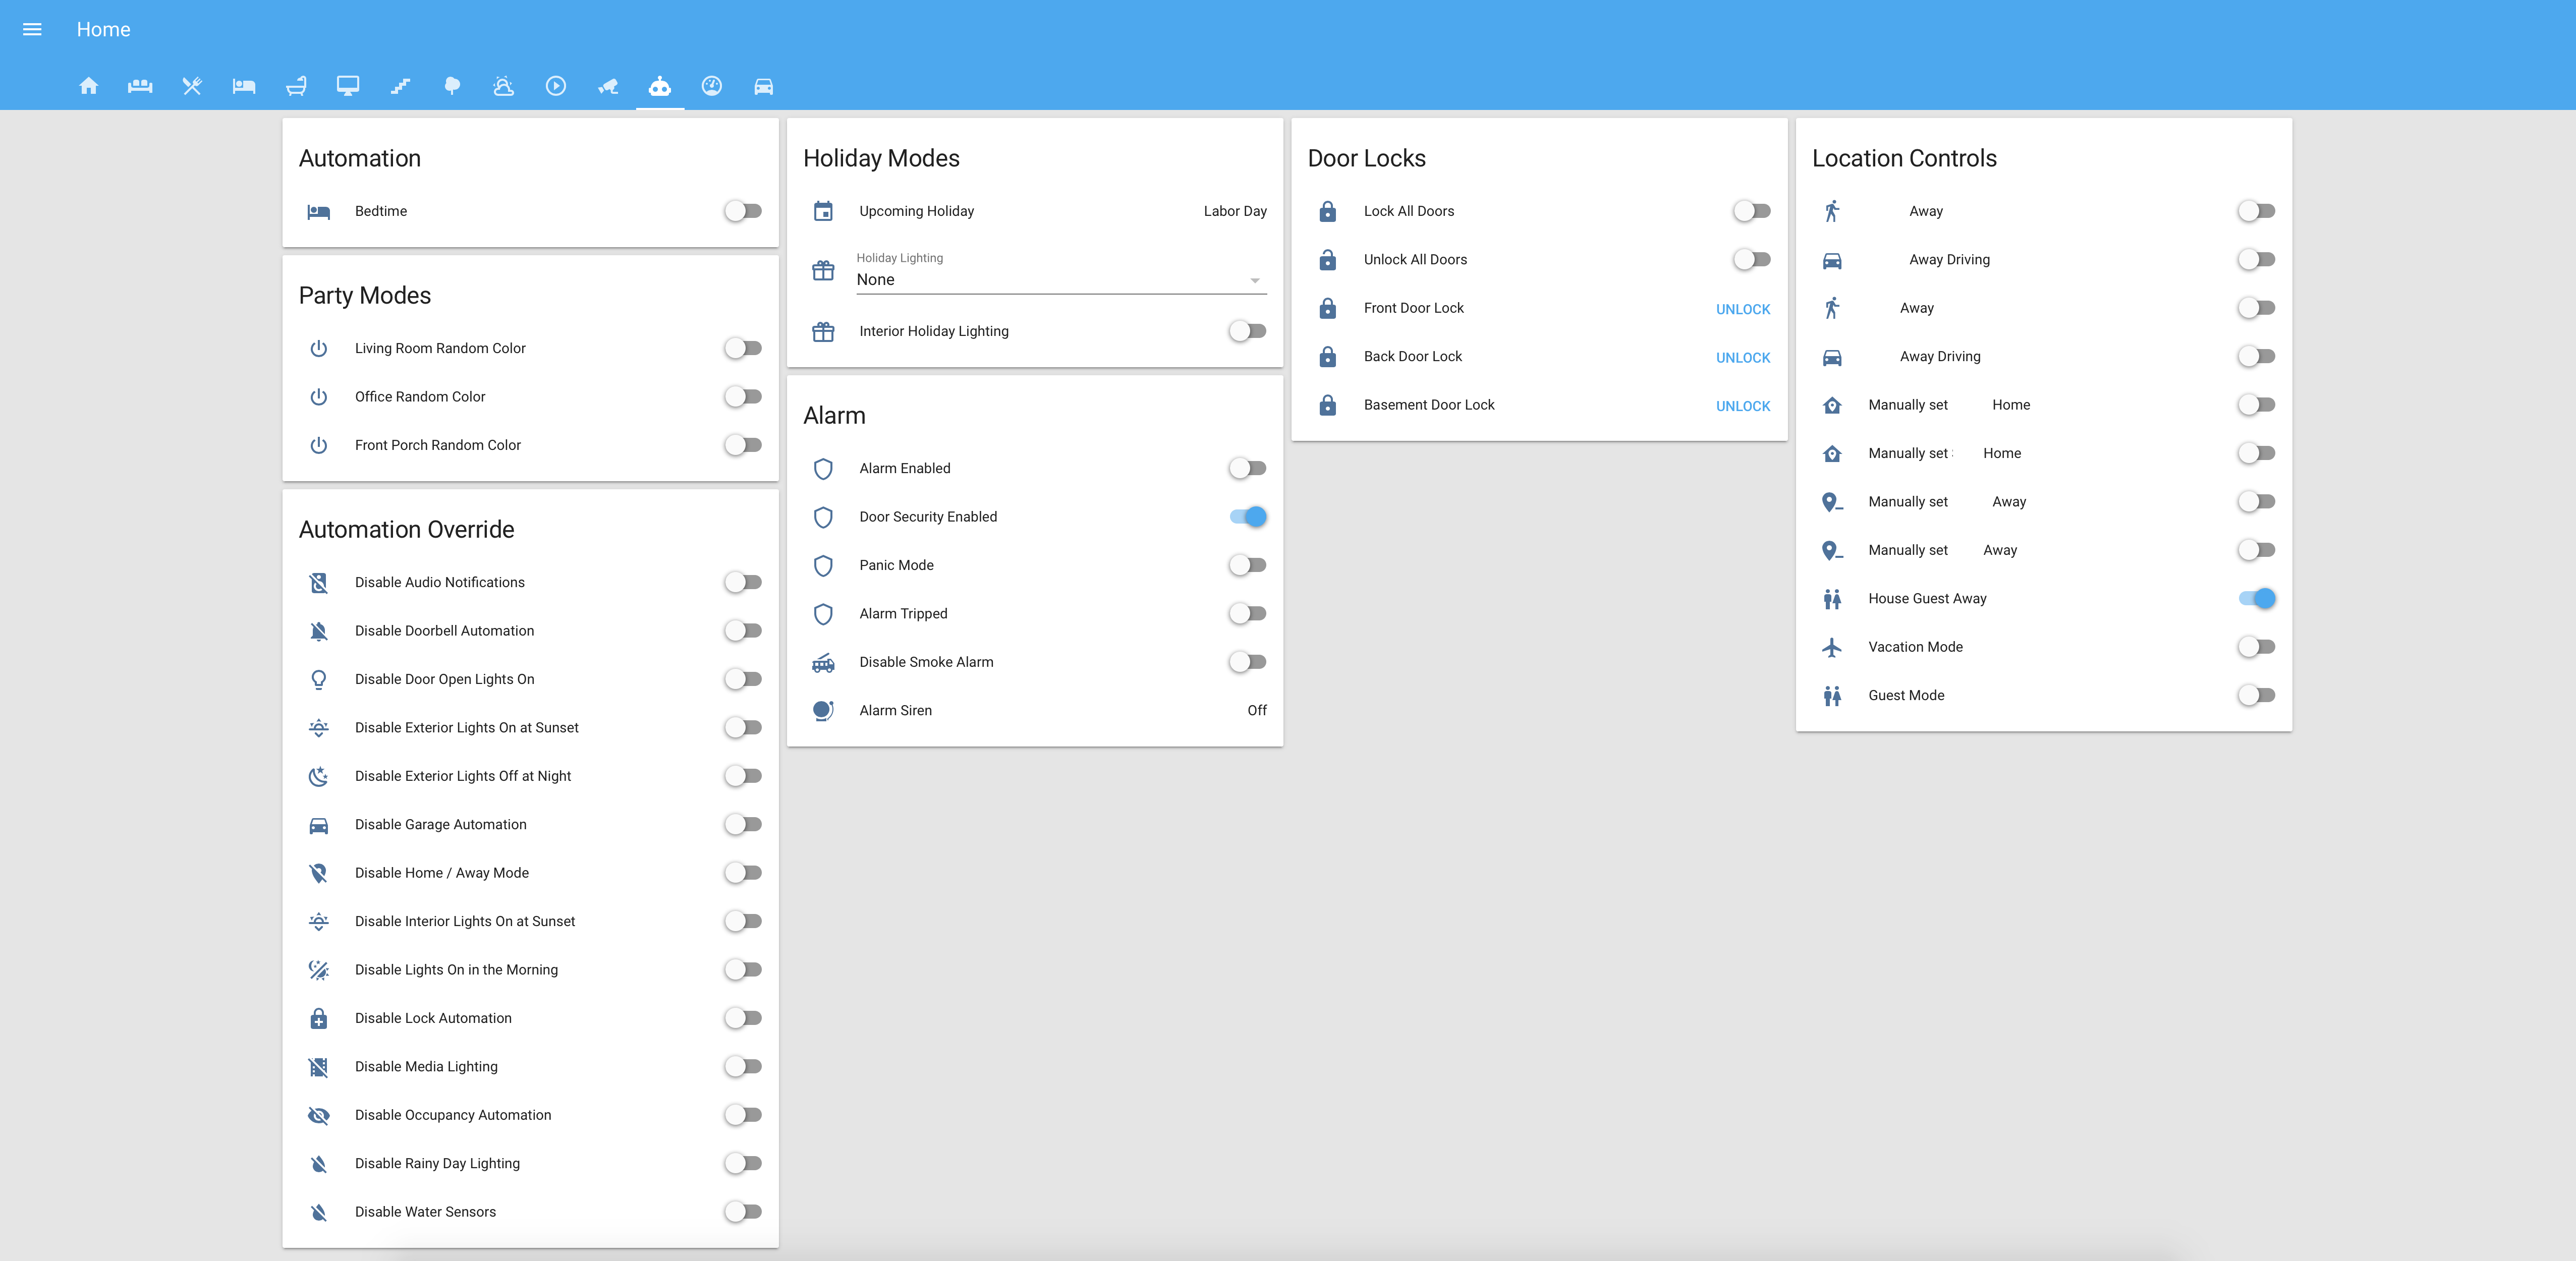Open the bathtub view tab icon

[x=296, y=86]
